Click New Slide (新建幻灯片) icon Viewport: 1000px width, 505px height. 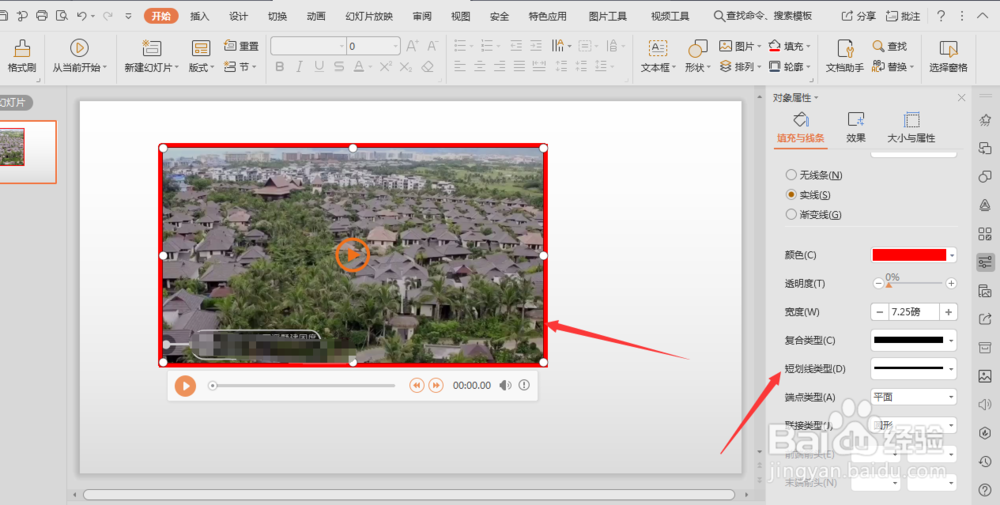pos(151,48)
